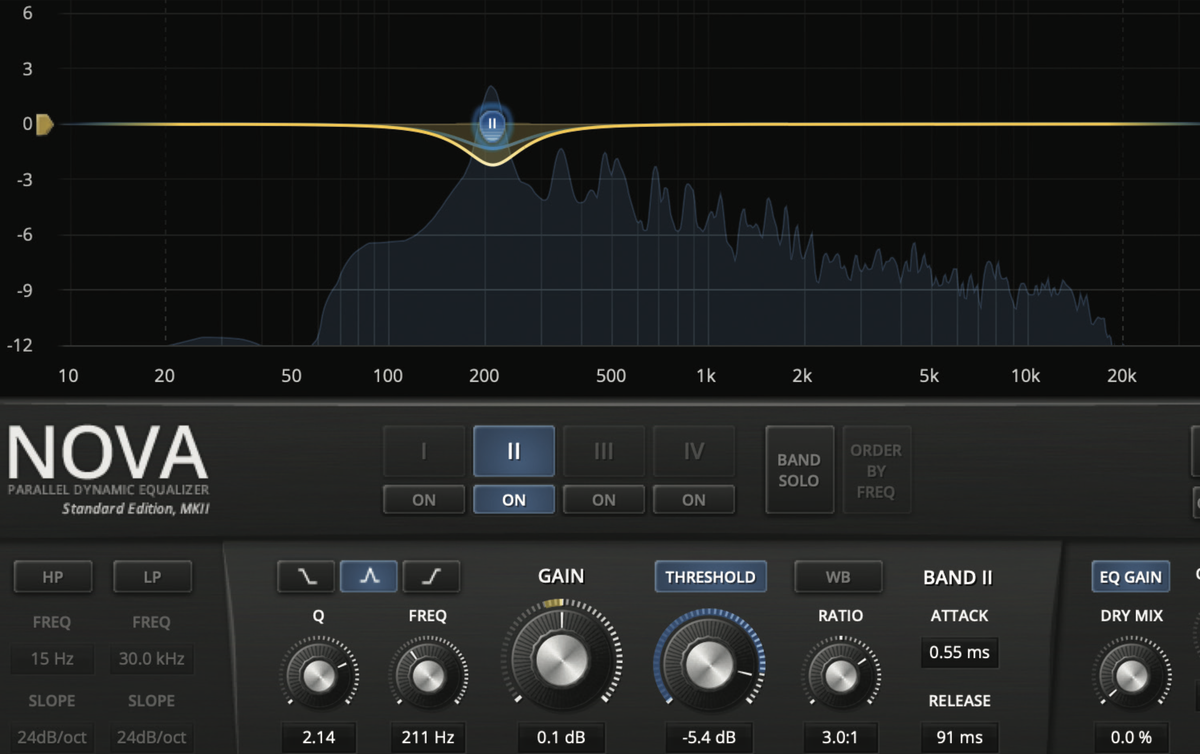Open the LP slope 24dB/oct selector
Screen dimensions: 1200x754
[x=152, y=737]
